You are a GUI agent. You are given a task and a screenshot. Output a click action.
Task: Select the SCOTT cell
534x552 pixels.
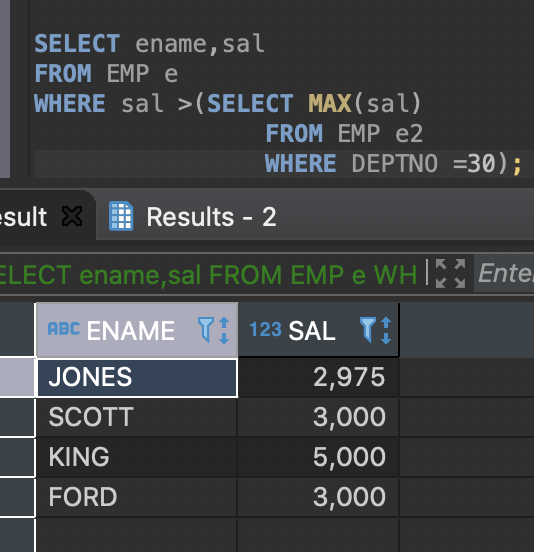pyautogui.click(x=137, y=417)
